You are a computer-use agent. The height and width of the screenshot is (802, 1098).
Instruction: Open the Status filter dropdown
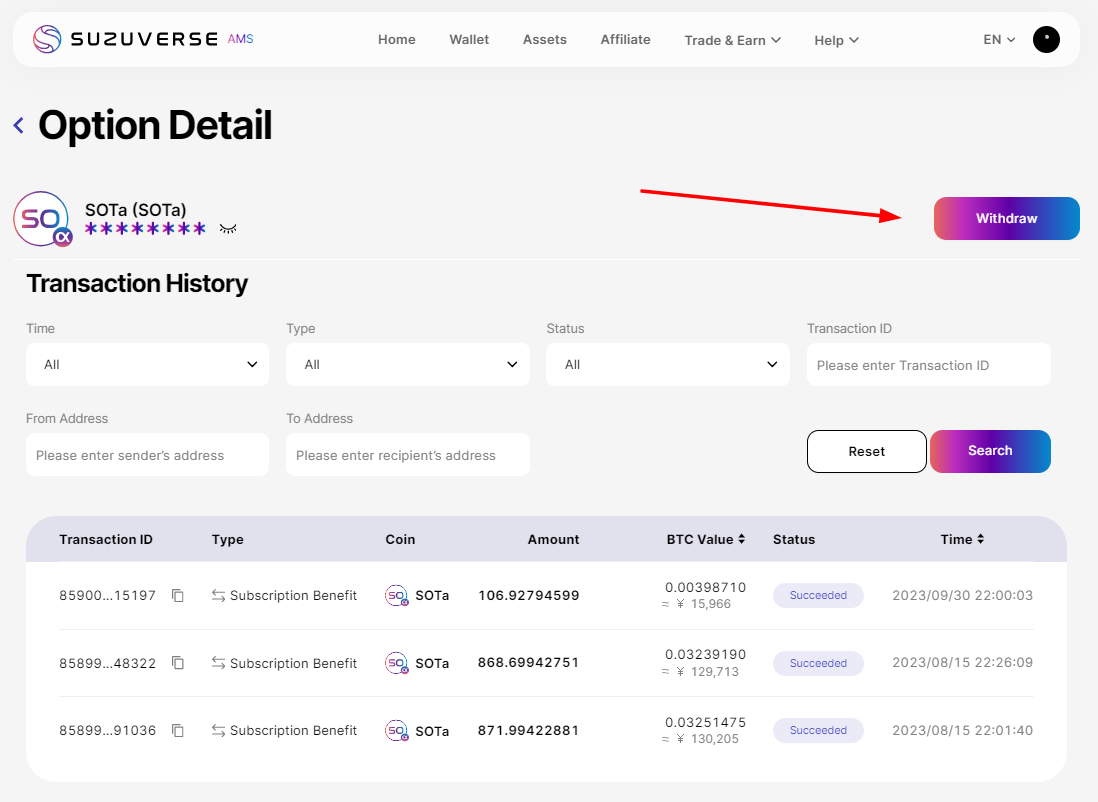pos(667,365)
